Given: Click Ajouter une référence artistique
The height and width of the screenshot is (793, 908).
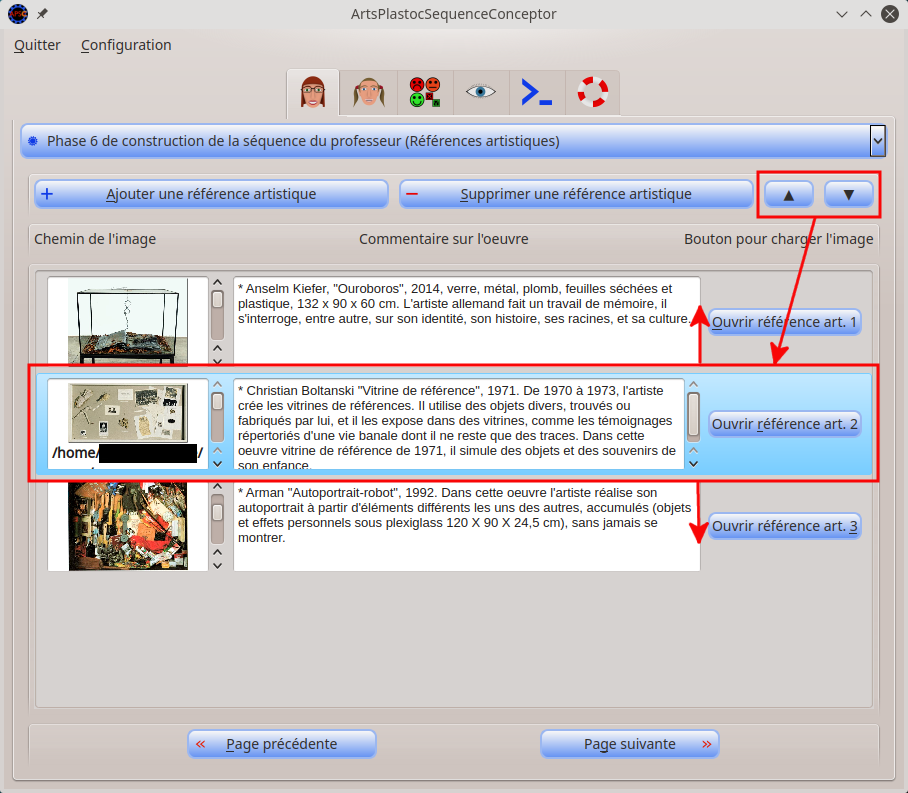Looking at the screenshot, I should [x=211, y=194].
